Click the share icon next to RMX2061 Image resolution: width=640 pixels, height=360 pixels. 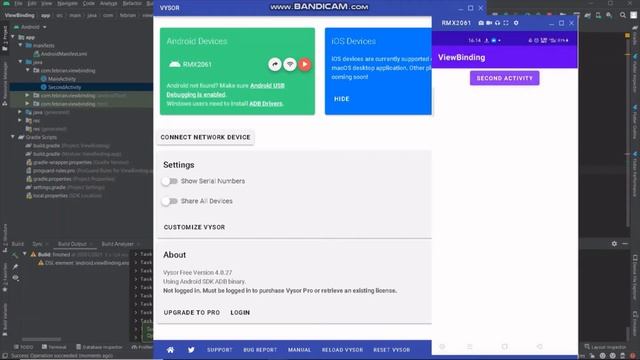[x=275, y=64]
